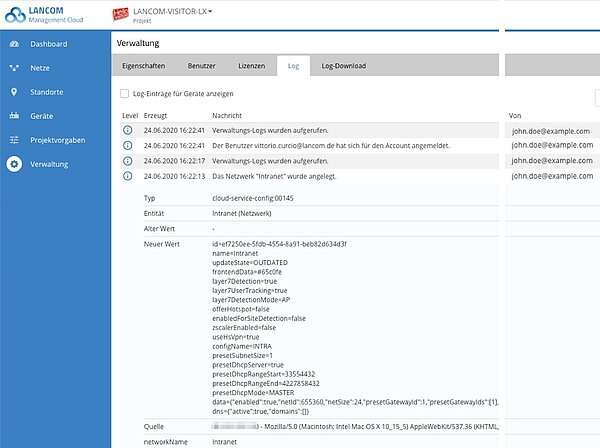Go to the Lizenzen tab
This screenshot has height=448, width=600.
(251, 66)
